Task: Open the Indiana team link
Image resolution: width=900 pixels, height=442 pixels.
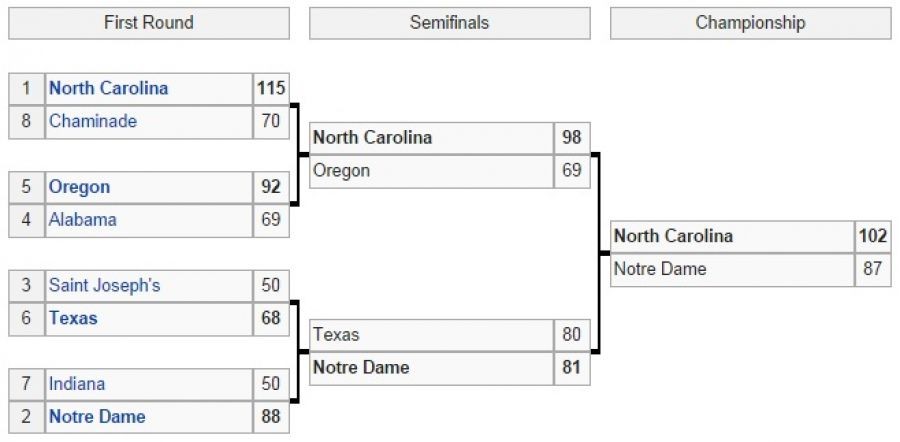Action: pos(77,384)
